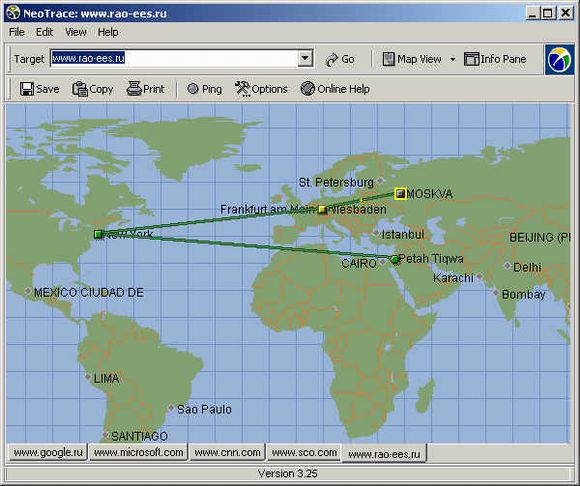Open the Target address dropdown
The height and width of the screenshot is (486, 580).
pos(305,58)
